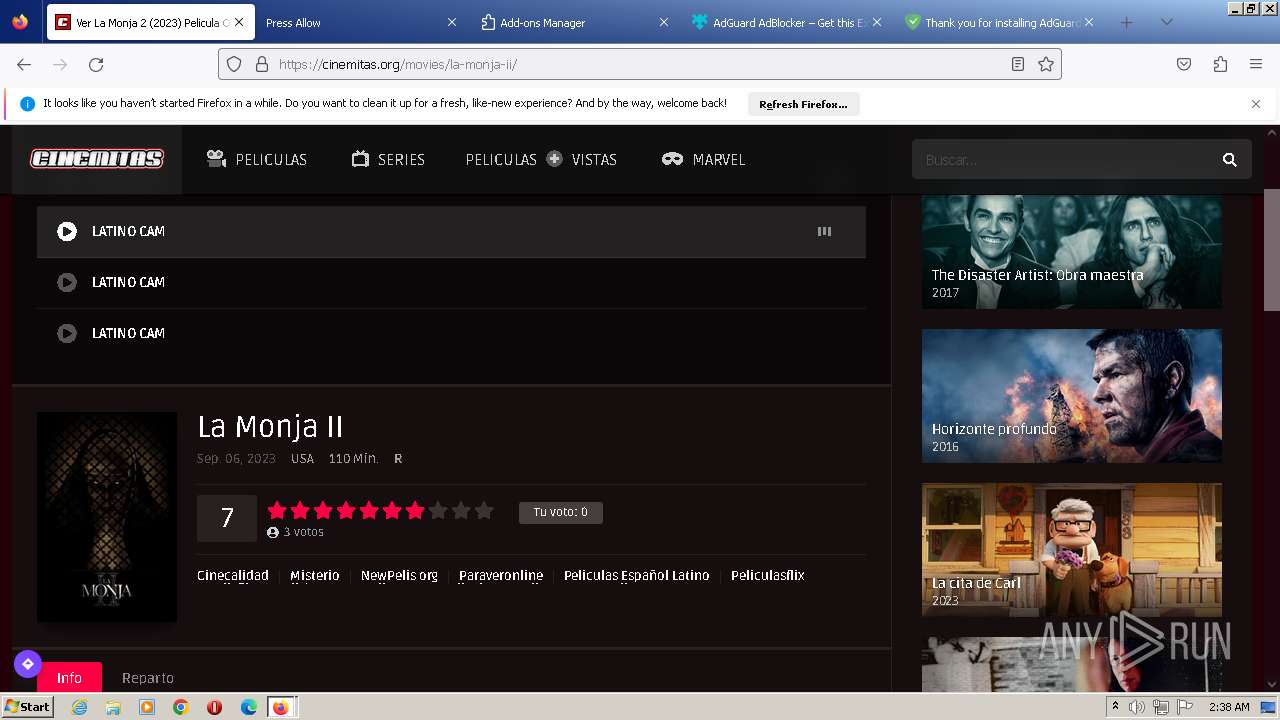
Task: Click the Cinemitas logo
Action: pyautogui.click(x=97, y=159)
